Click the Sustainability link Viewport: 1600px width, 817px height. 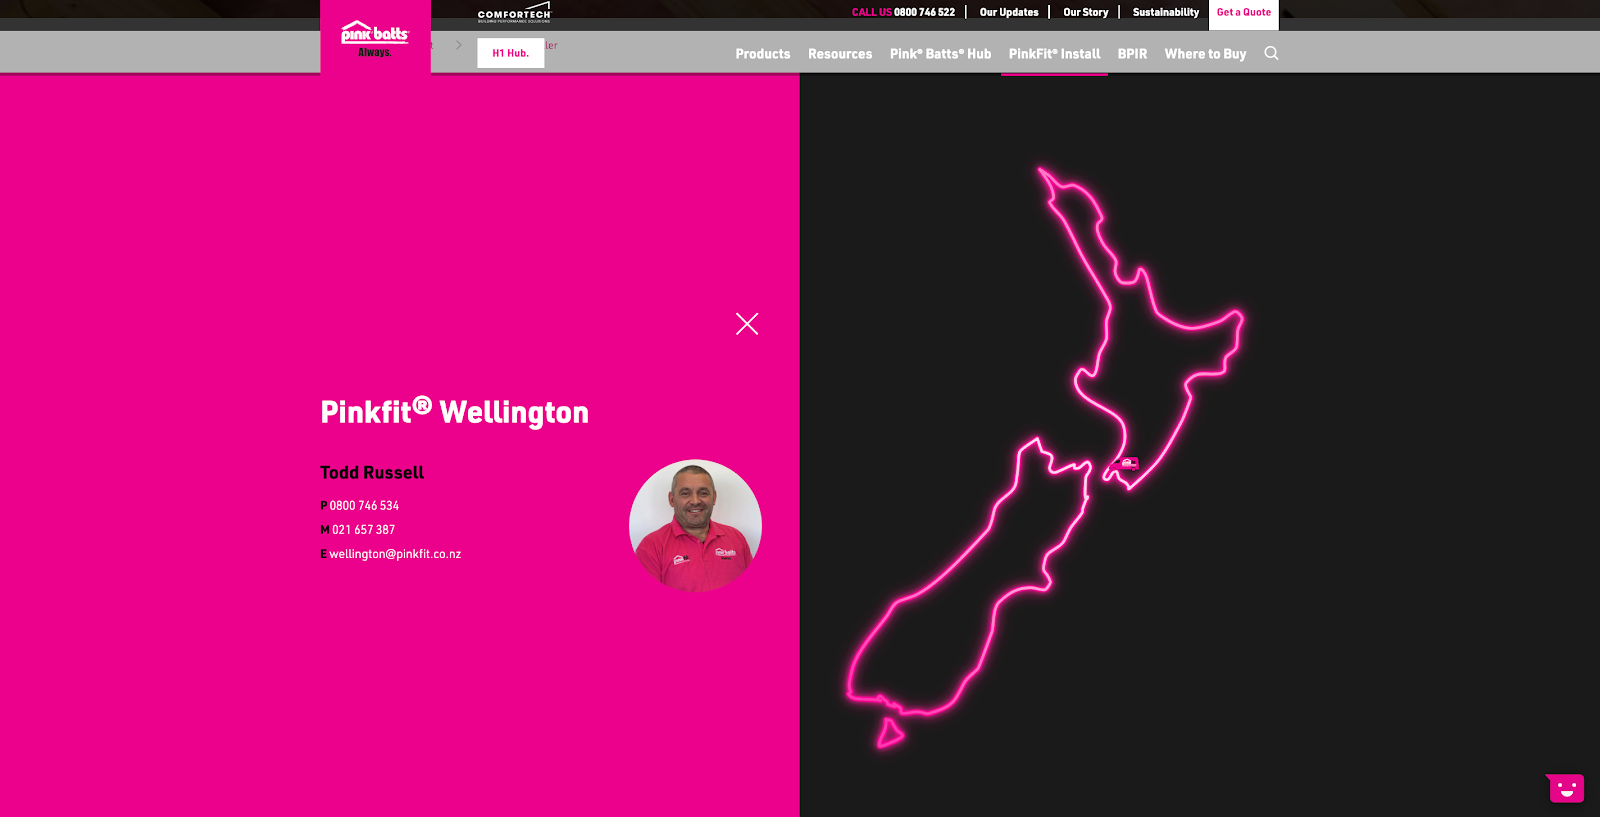point(1166,12)
